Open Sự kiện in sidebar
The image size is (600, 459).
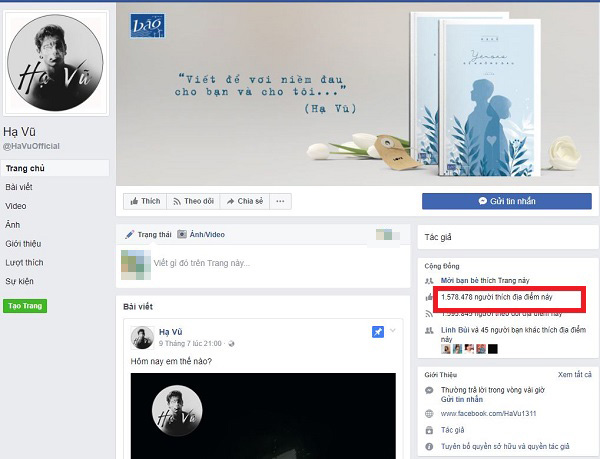[20, 281]
